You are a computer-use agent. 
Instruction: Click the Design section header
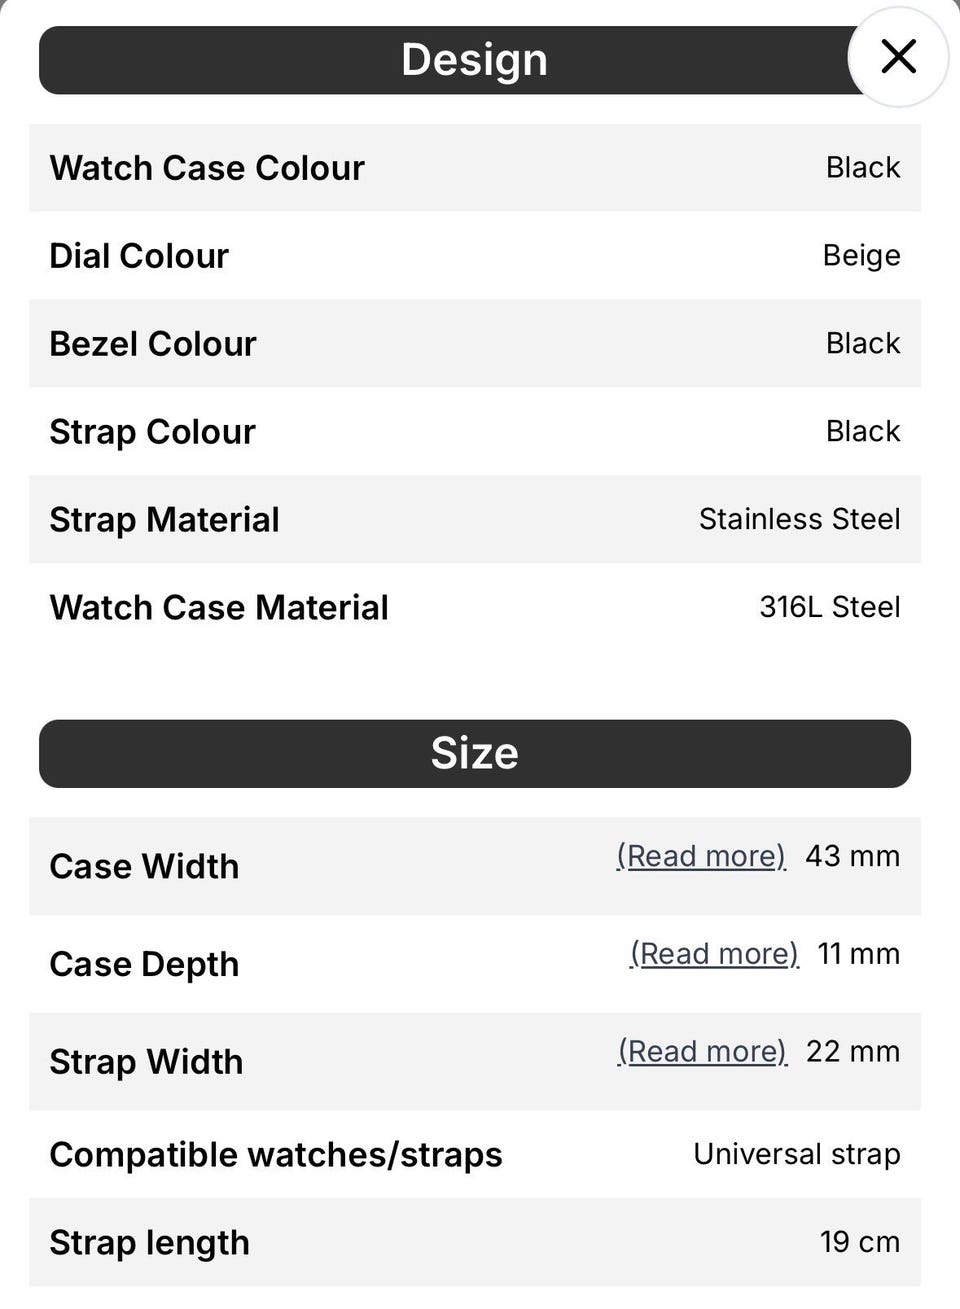pos(474,60)
